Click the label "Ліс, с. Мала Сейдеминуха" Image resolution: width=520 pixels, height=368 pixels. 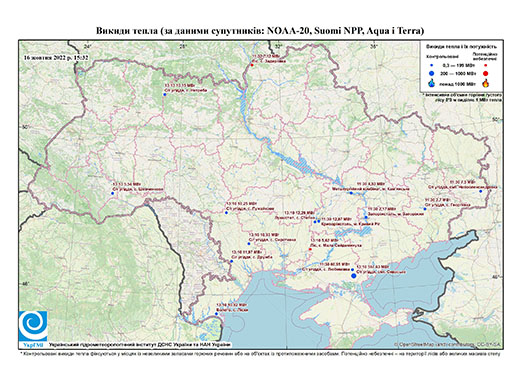click(336, 245)
